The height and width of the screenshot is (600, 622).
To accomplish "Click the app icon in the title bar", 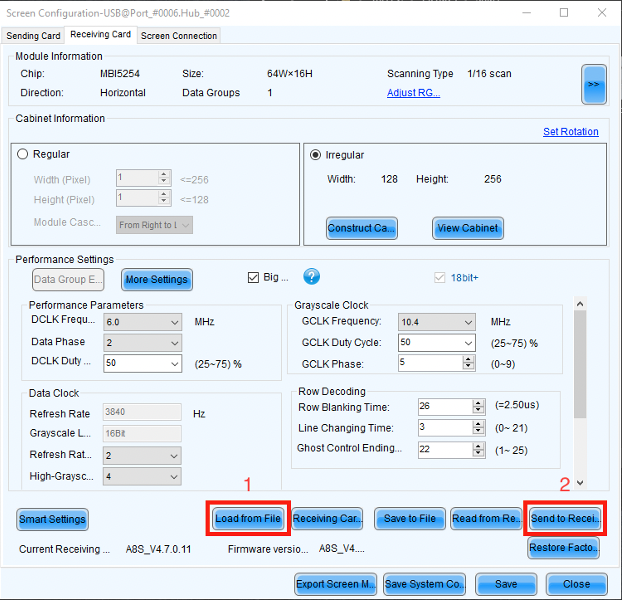I will [11, 12].
